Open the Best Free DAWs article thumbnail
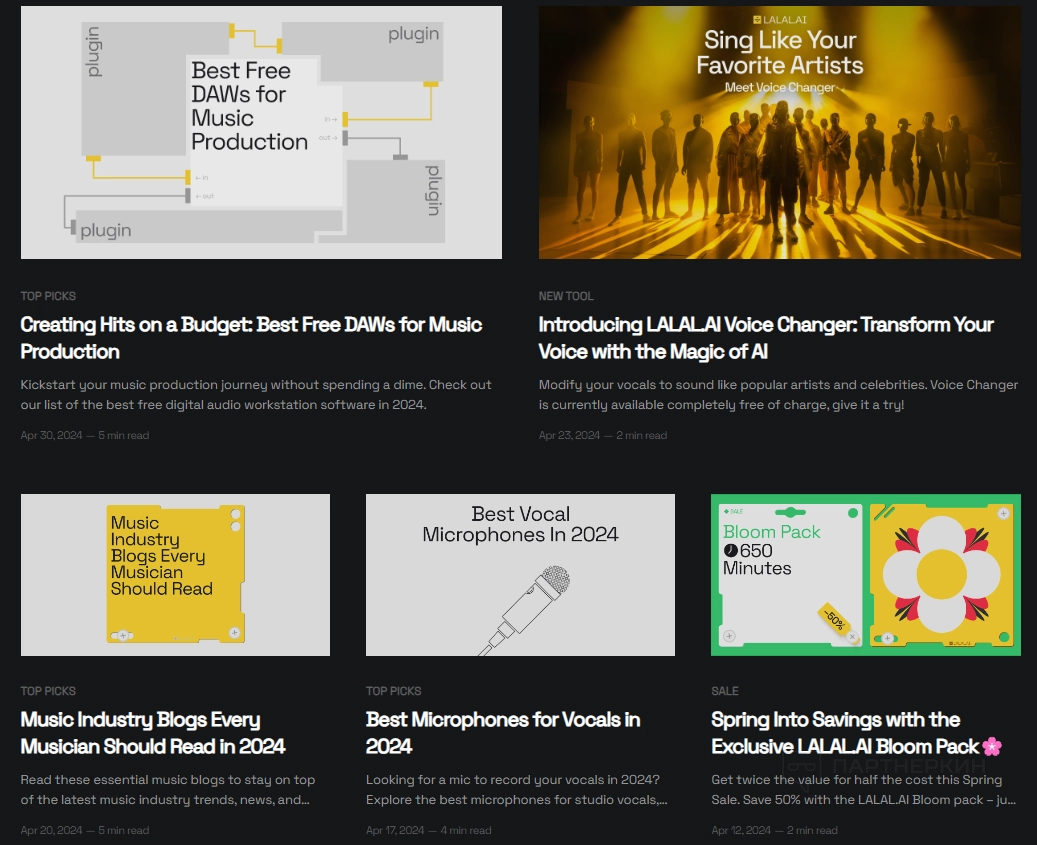 click(x=261, y=132)
